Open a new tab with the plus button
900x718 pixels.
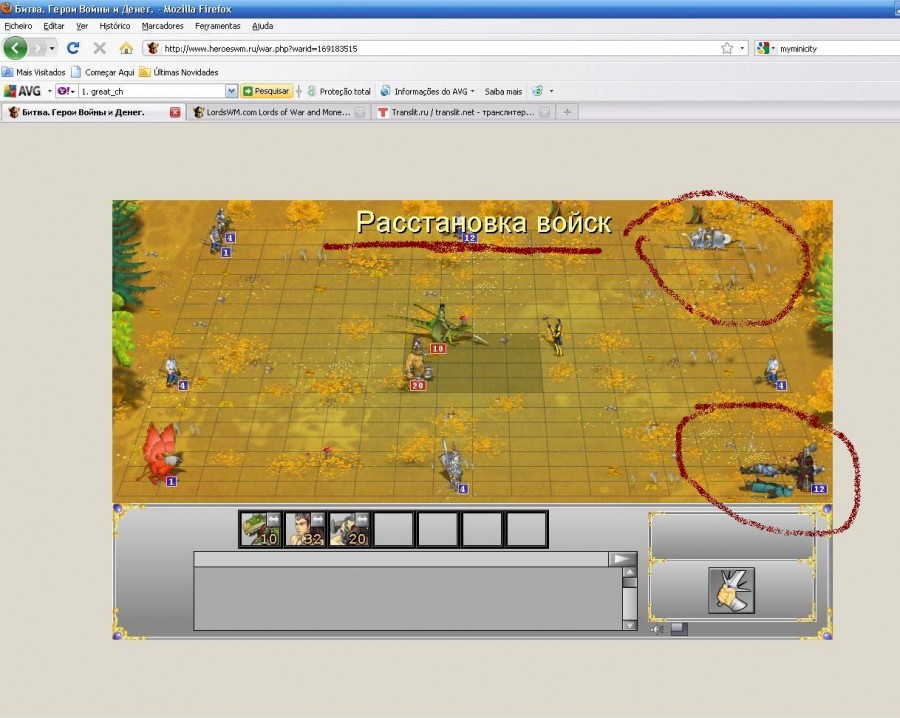click(567, 112)
